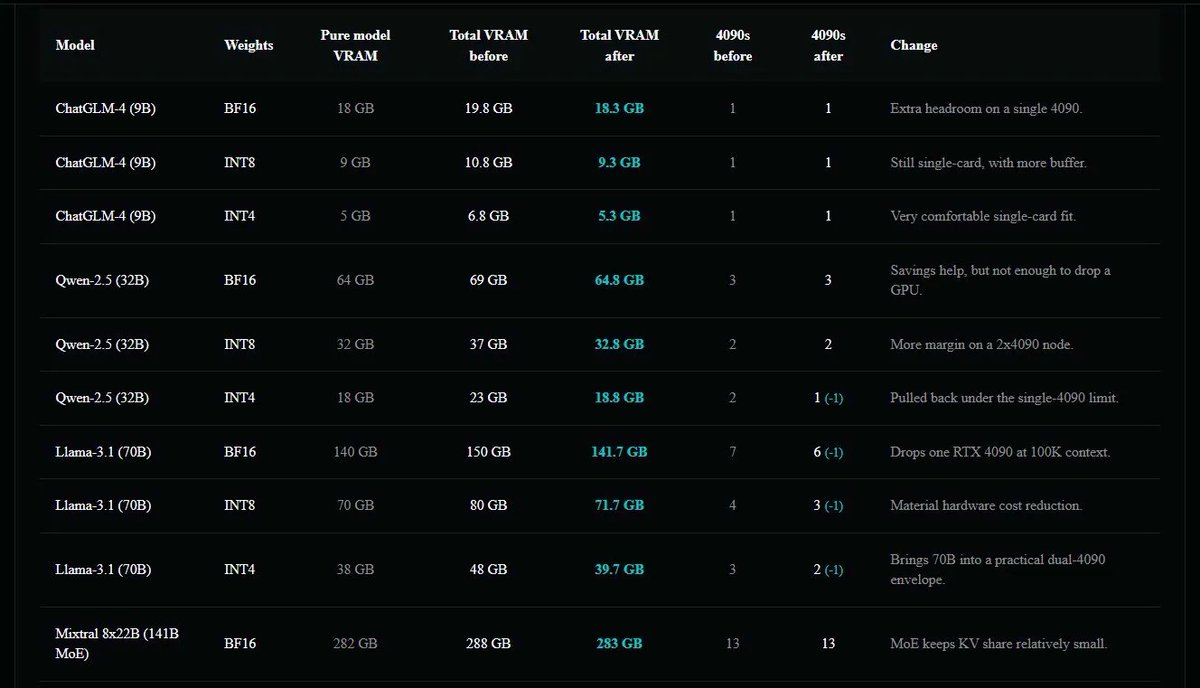Click the 71.7 GB highlighted value
The image size is (1200, 688).
619,506
